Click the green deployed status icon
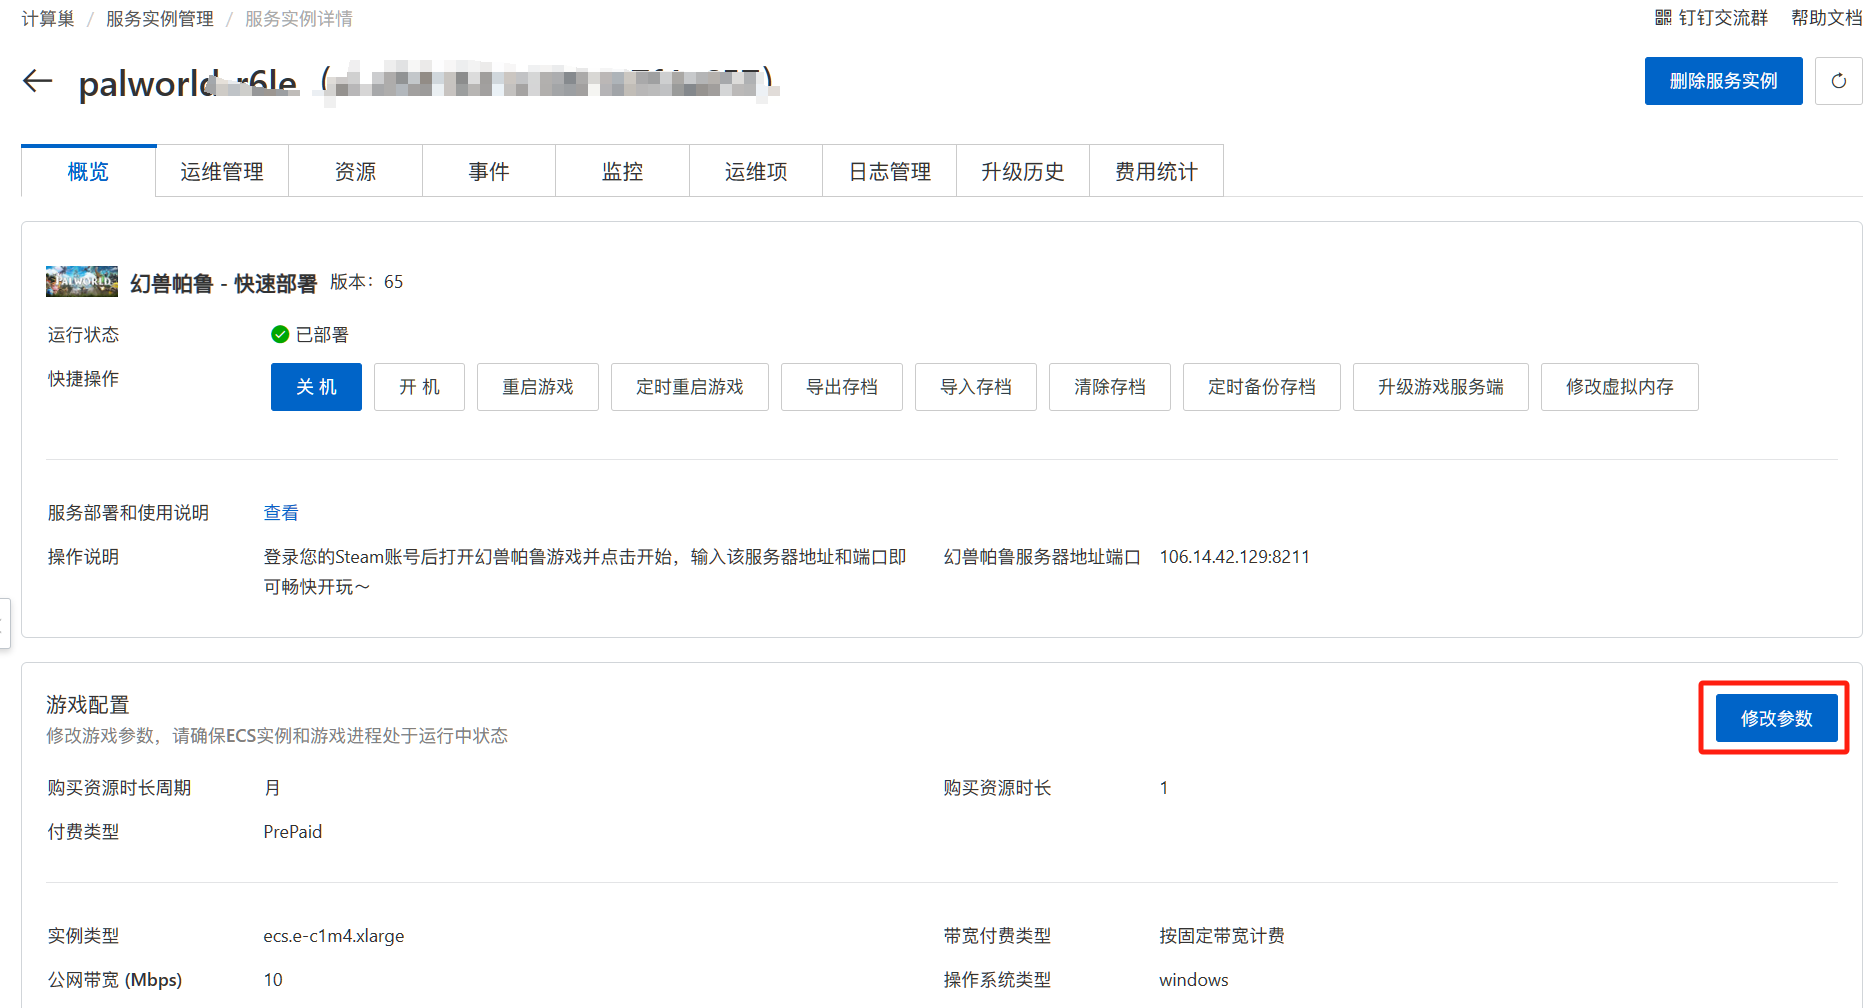The image size is (1863, 1008). coord(280,334)
